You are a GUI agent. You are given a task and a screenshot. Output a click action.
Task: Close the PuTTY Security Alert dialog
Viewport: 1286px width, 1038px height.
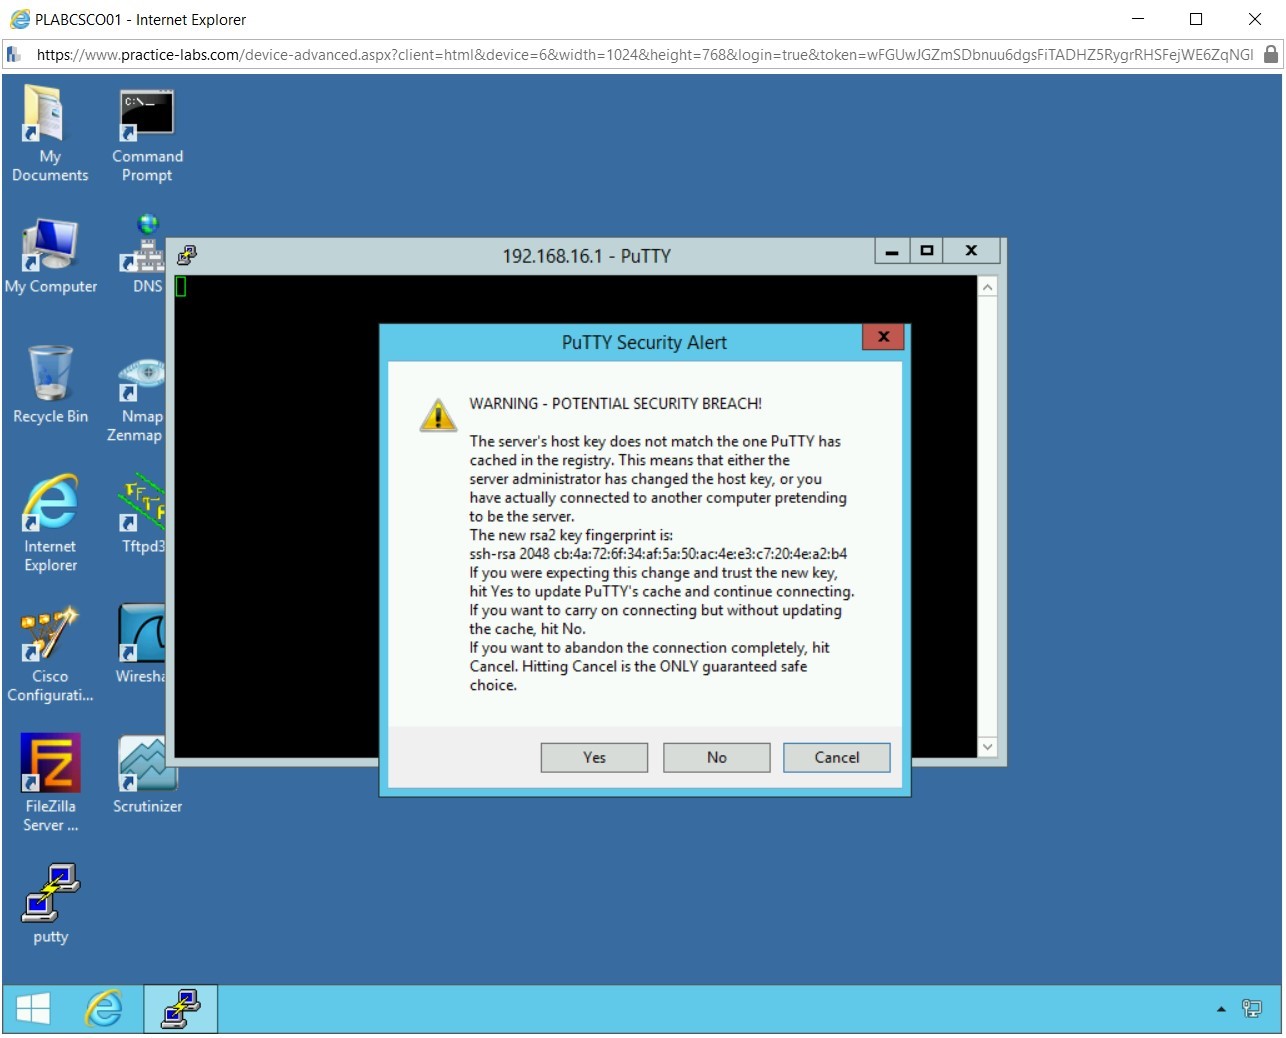(x=883, y=337)
